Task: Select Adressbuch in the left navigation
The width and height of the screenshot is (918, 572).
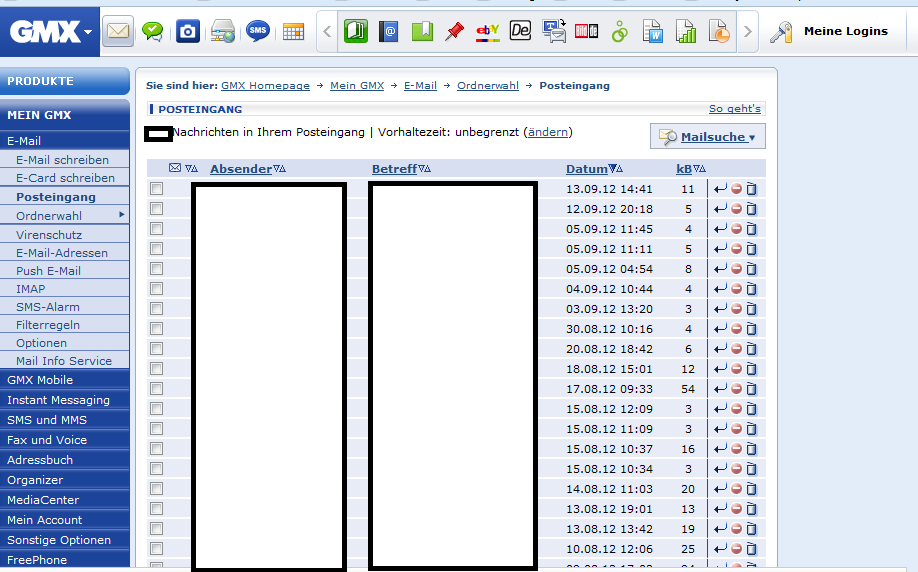Action: point(40,460)
